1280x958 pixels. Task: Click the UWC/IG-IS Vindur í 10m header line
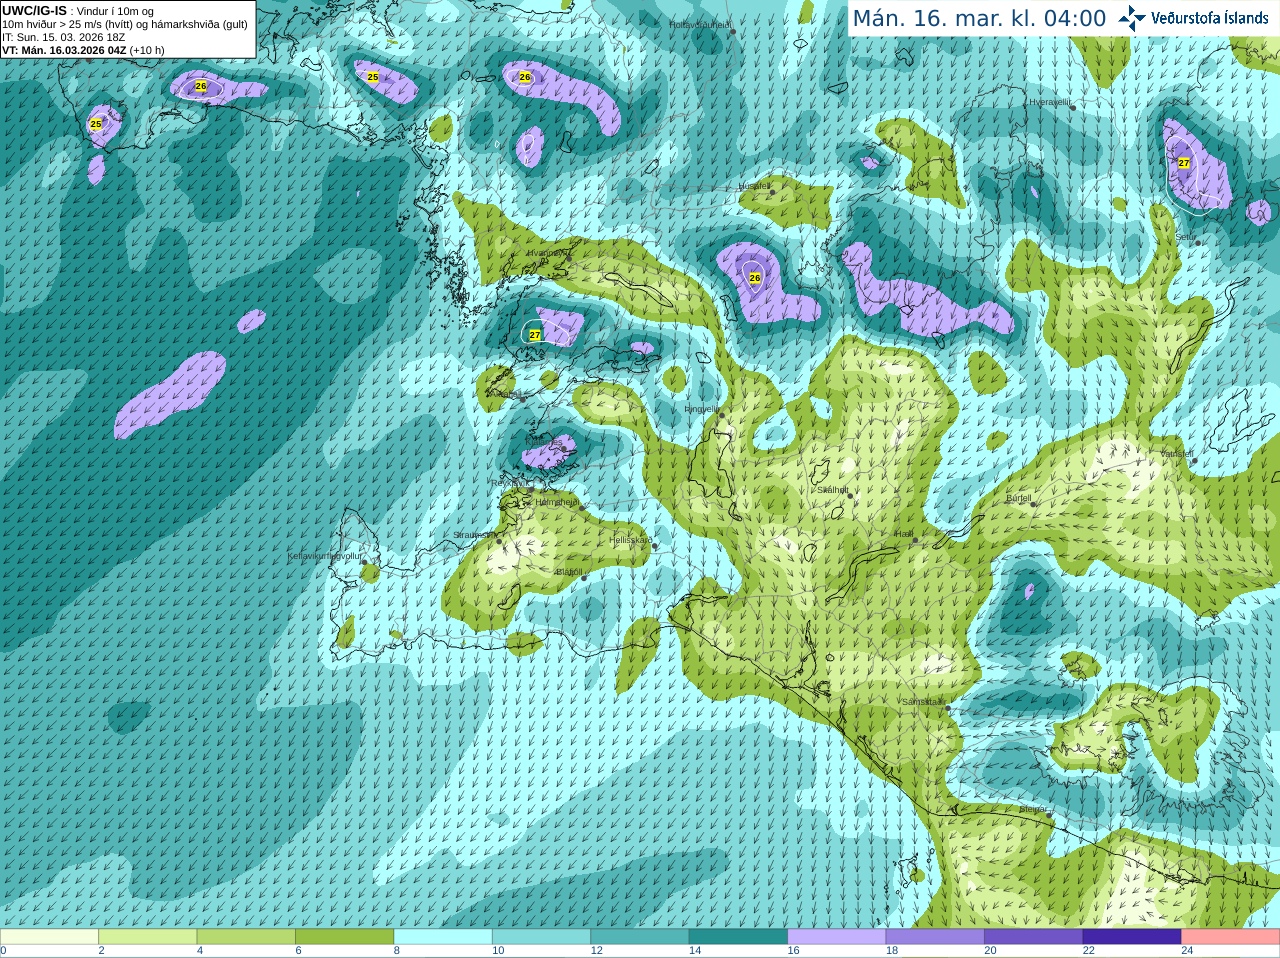point(78,11)
